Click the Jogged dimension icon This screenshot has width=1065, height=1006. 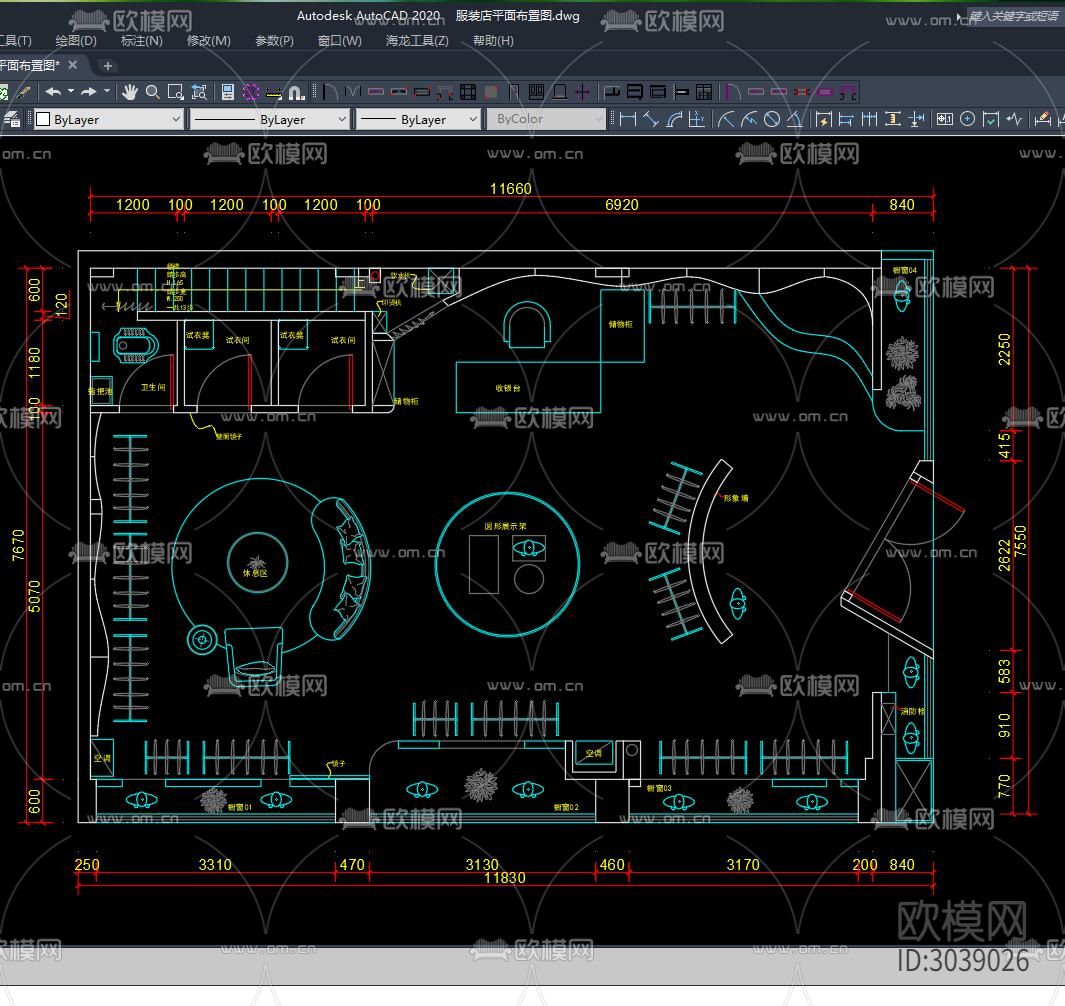tap(749, 120)
